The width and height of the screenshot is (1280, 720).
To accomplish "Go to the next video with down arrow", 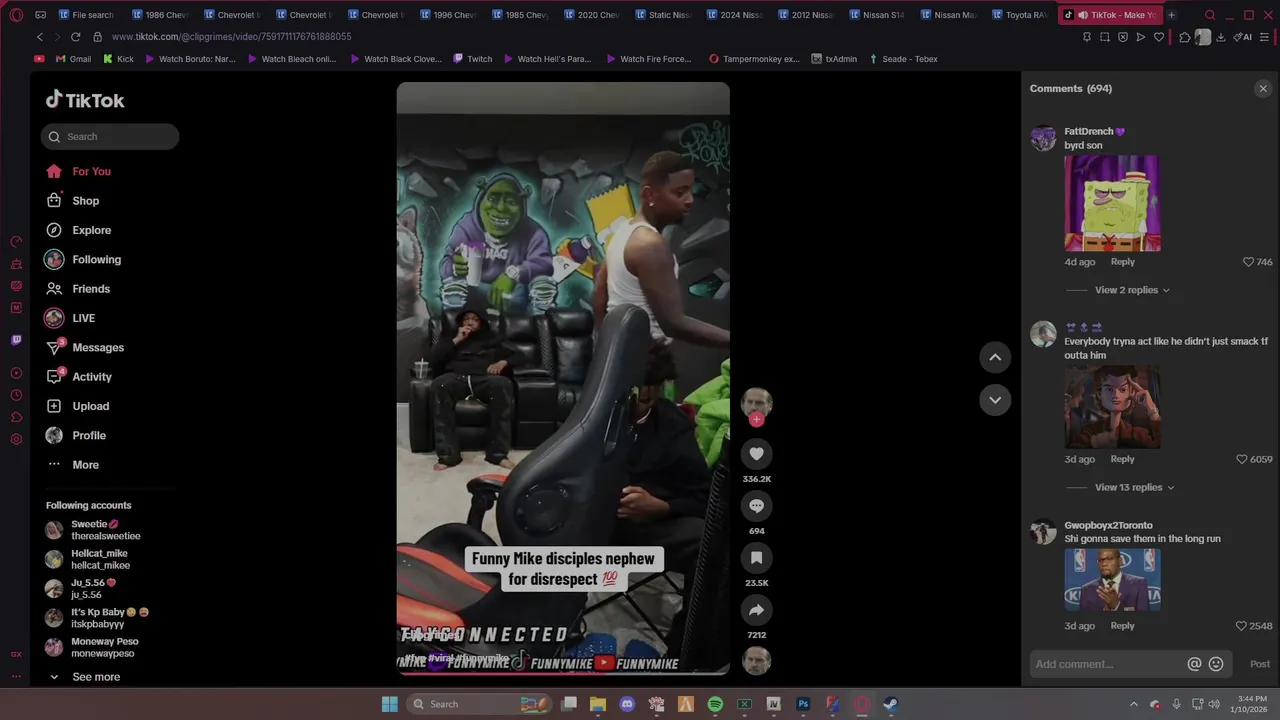I will (995, 400).
